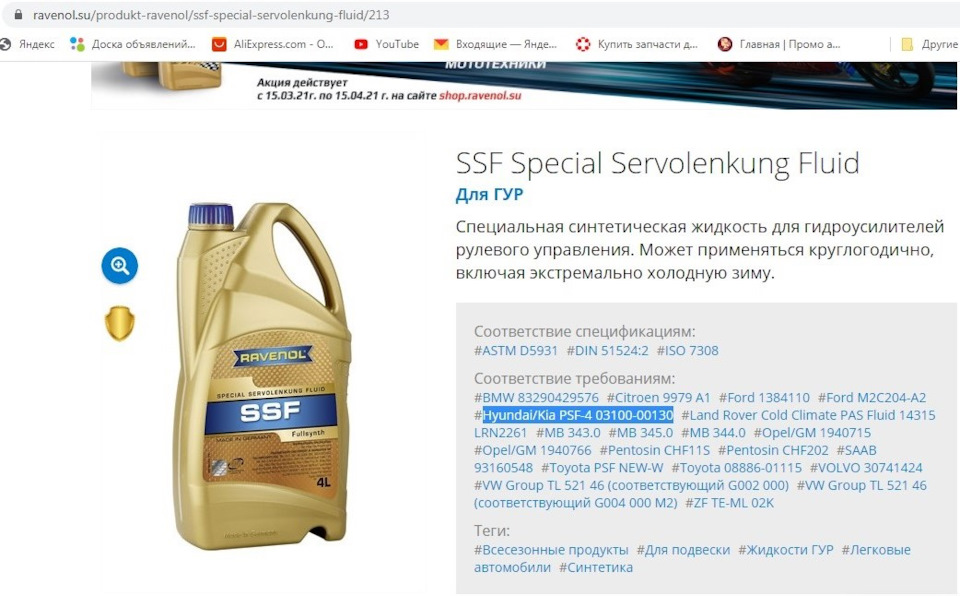Click the blue magnifier zoom icon
960x596 pixels.
119,266
